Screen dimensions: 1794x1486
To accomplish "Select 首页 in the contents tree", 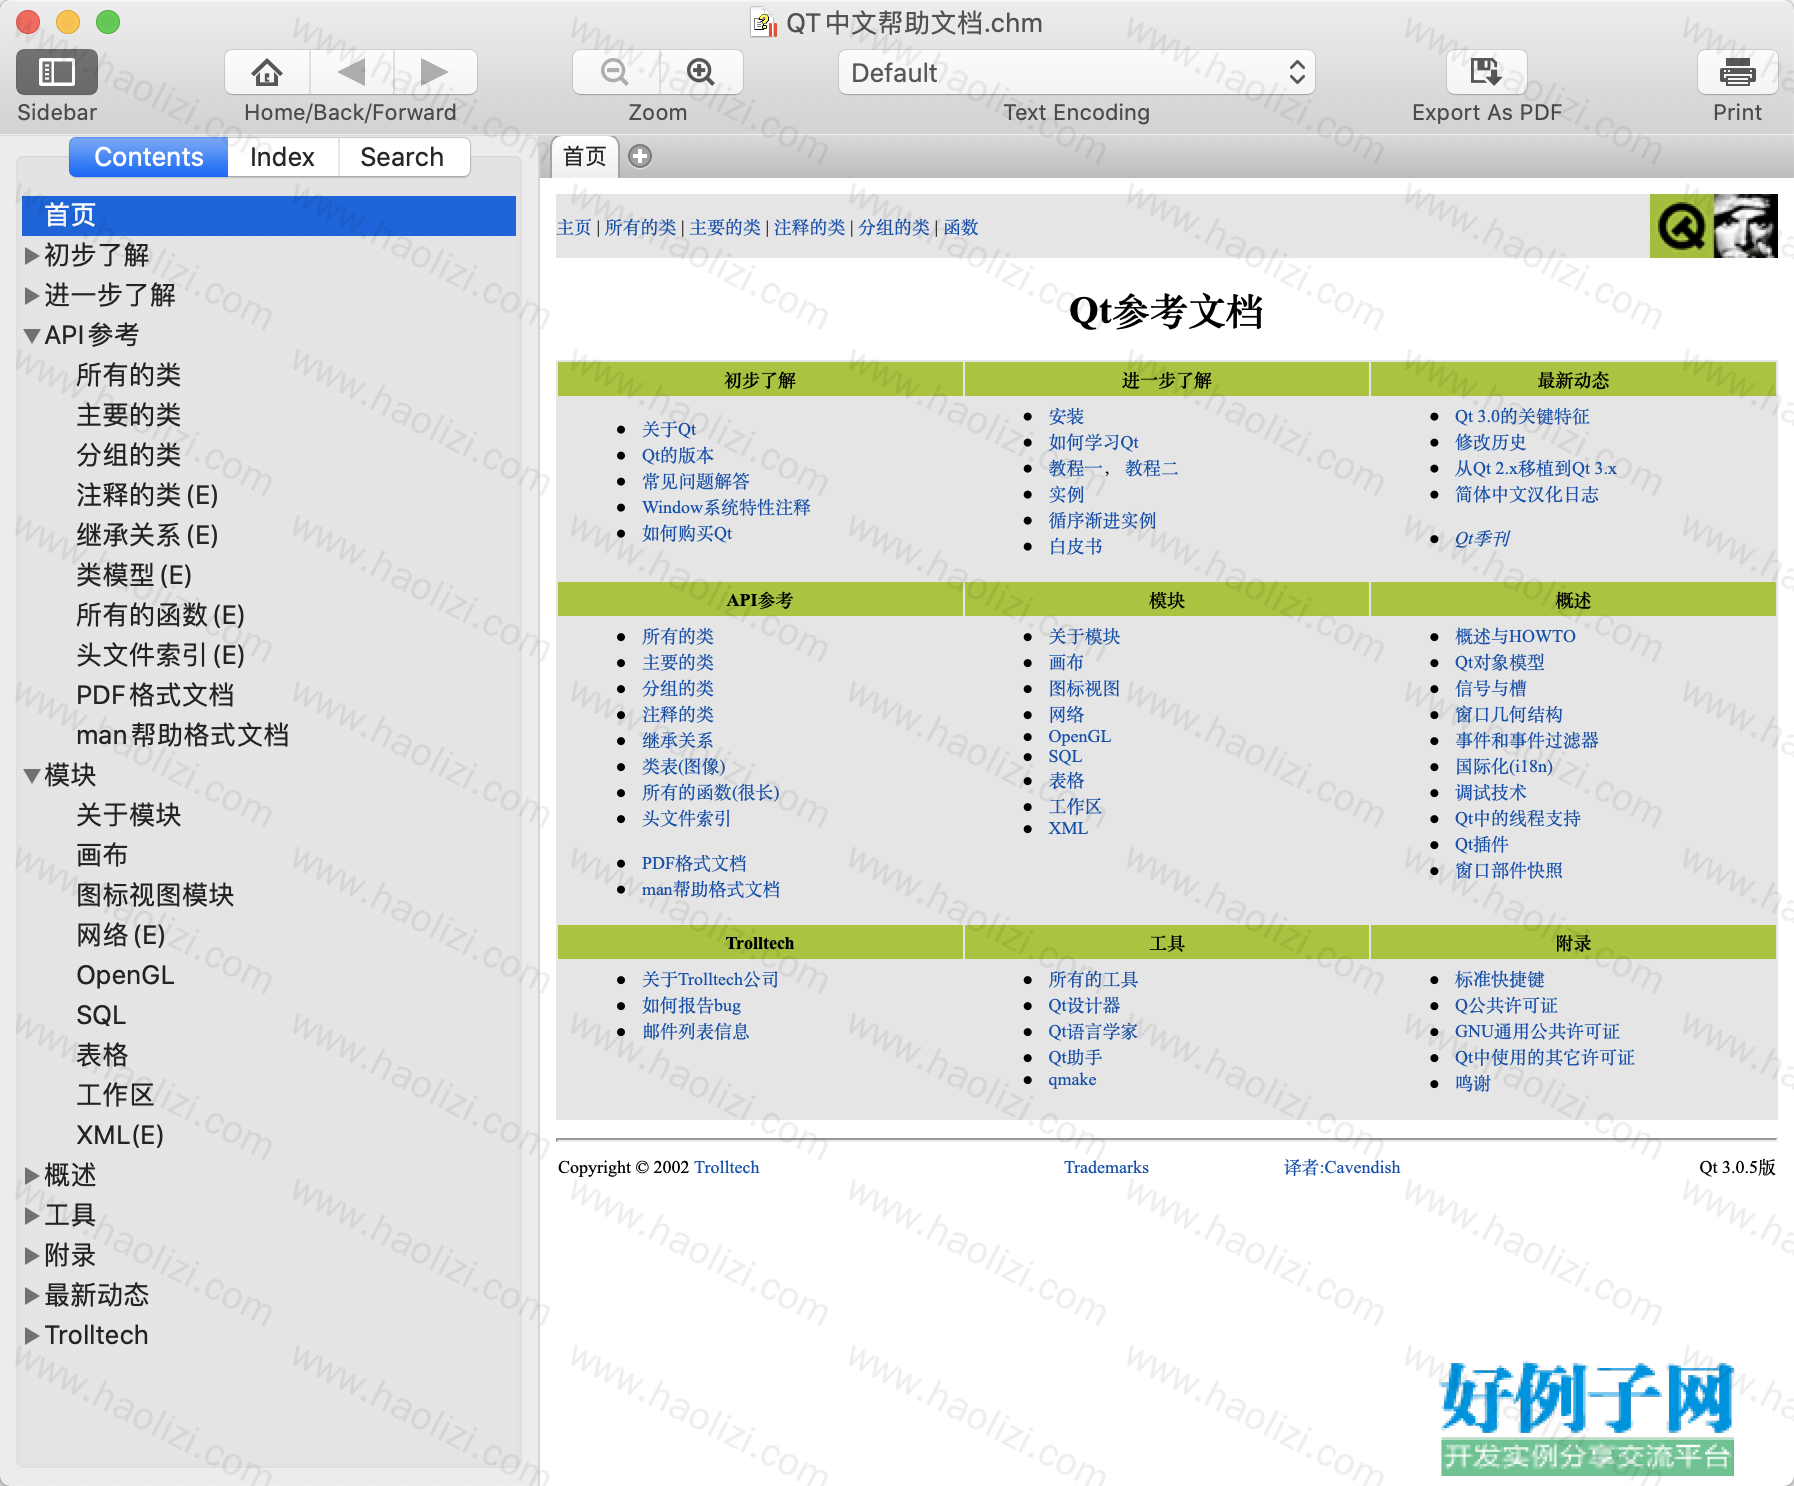I will pyautogui.click(x=269, y=215).
